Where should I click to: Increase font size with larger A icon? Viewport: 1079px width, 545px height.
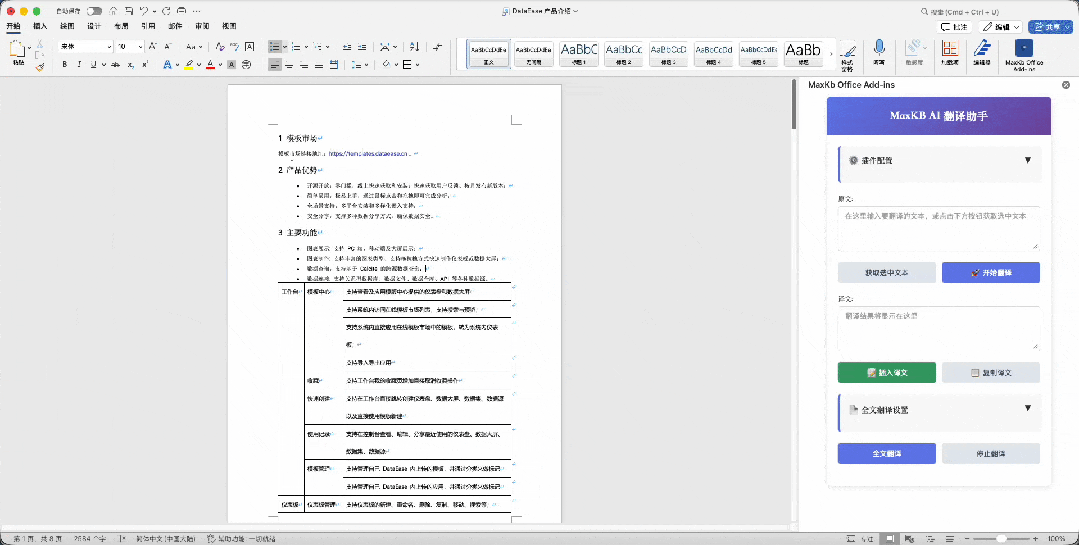(153, 46)
